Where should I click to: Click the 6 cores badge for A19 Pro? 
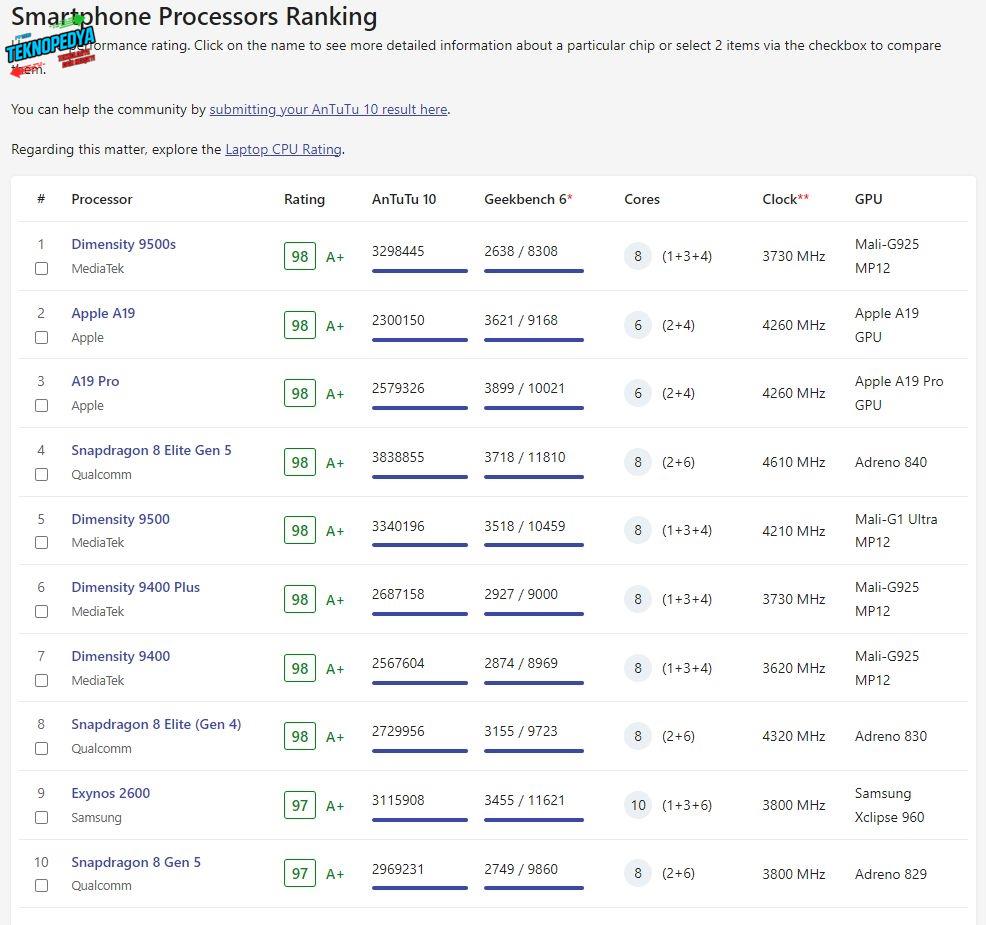click(638, 393)
